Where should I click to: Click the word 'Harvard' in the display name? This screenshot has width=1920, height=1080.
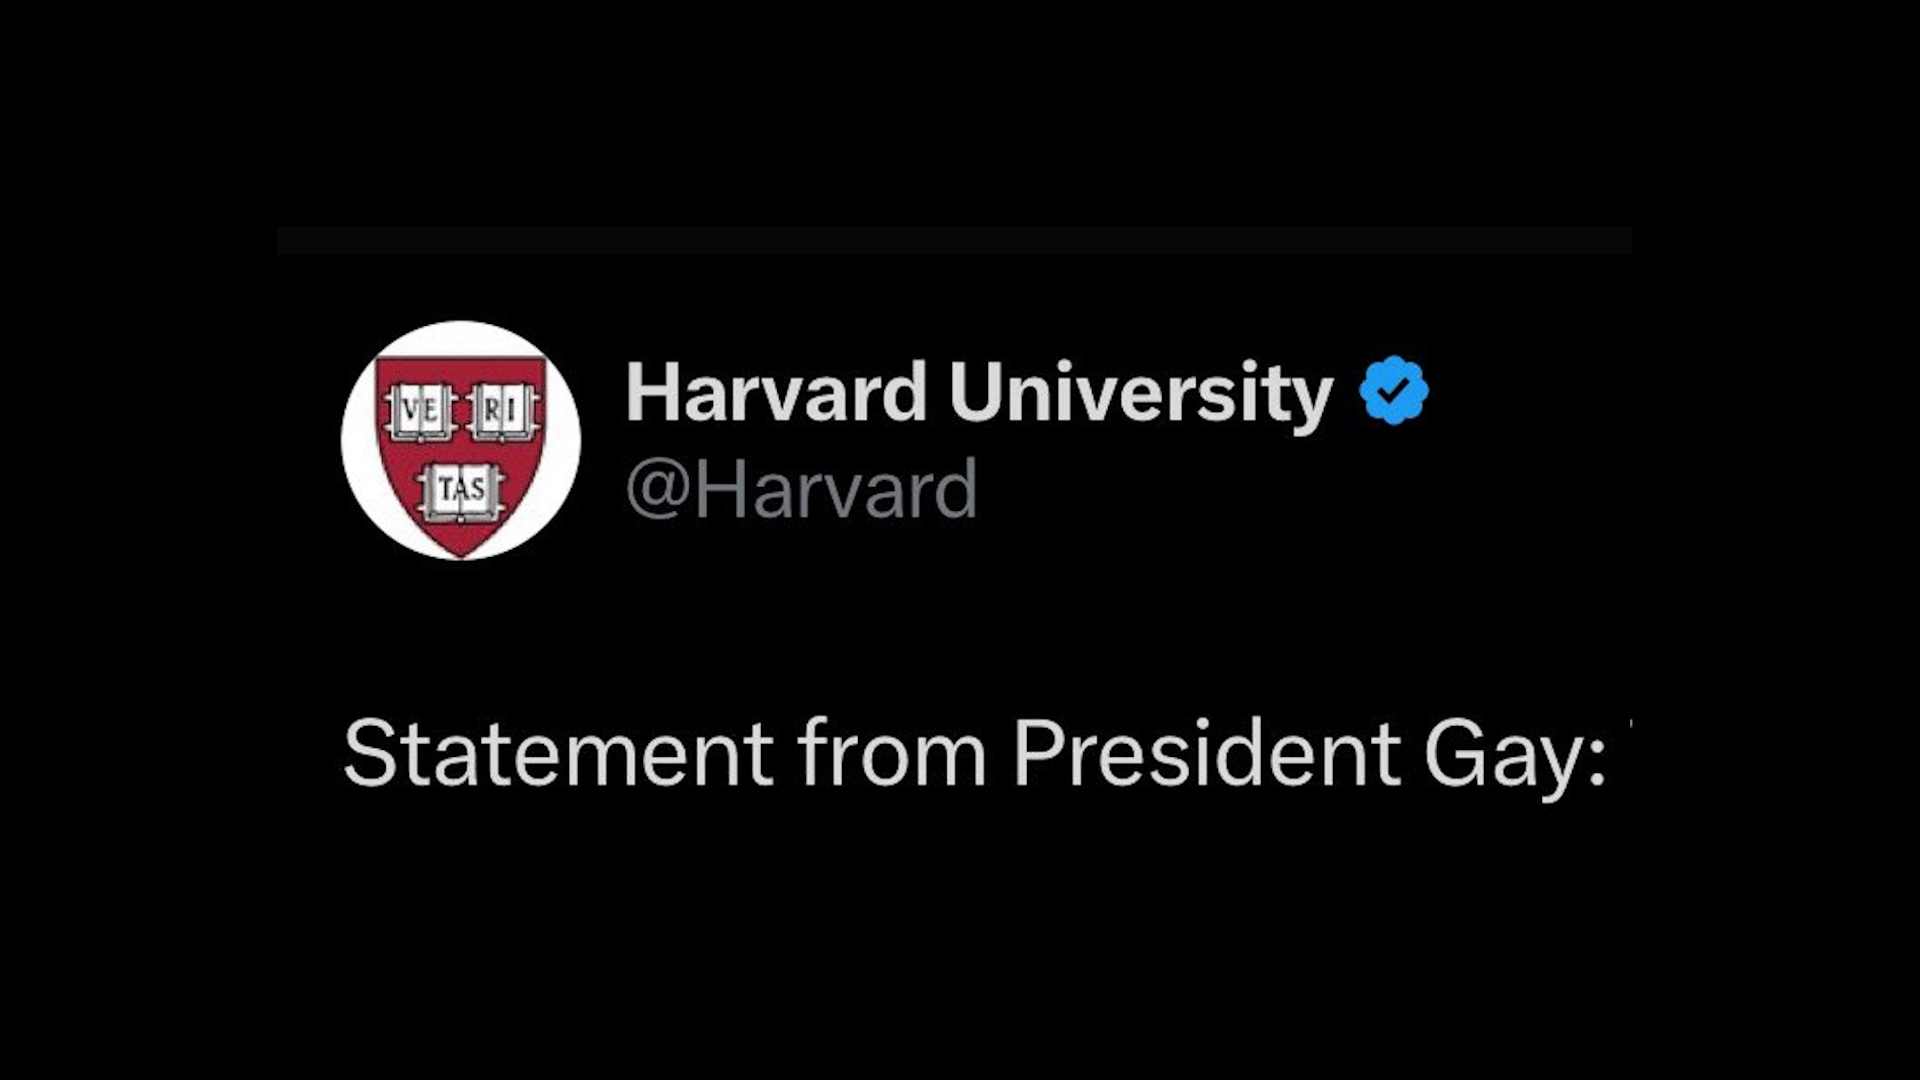click(x=776, y=392)
